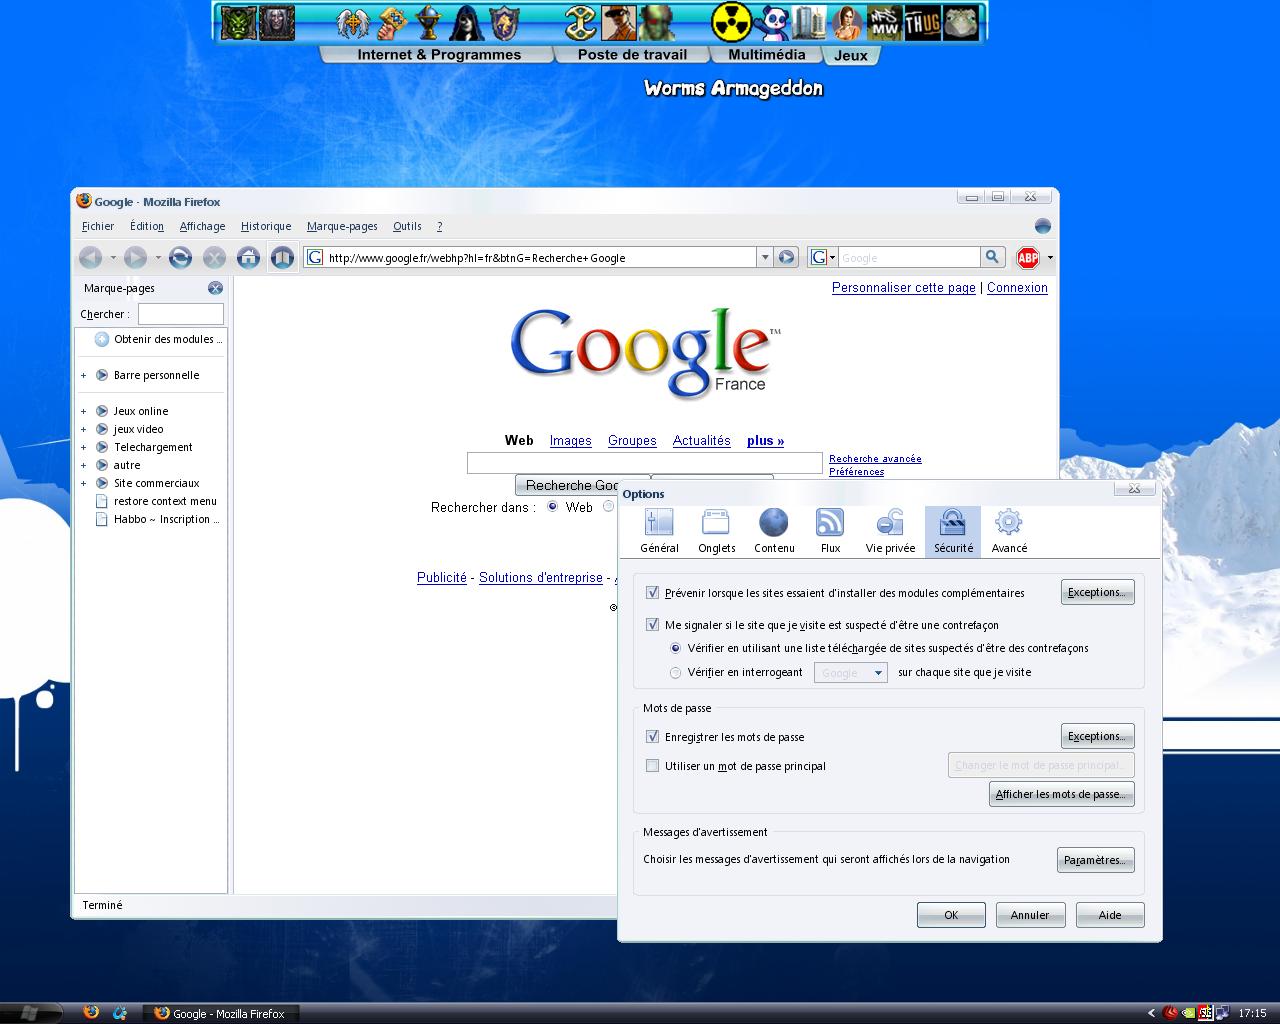
Task: Open the Marque-pages menu
Action: click(x=342, y=226)
